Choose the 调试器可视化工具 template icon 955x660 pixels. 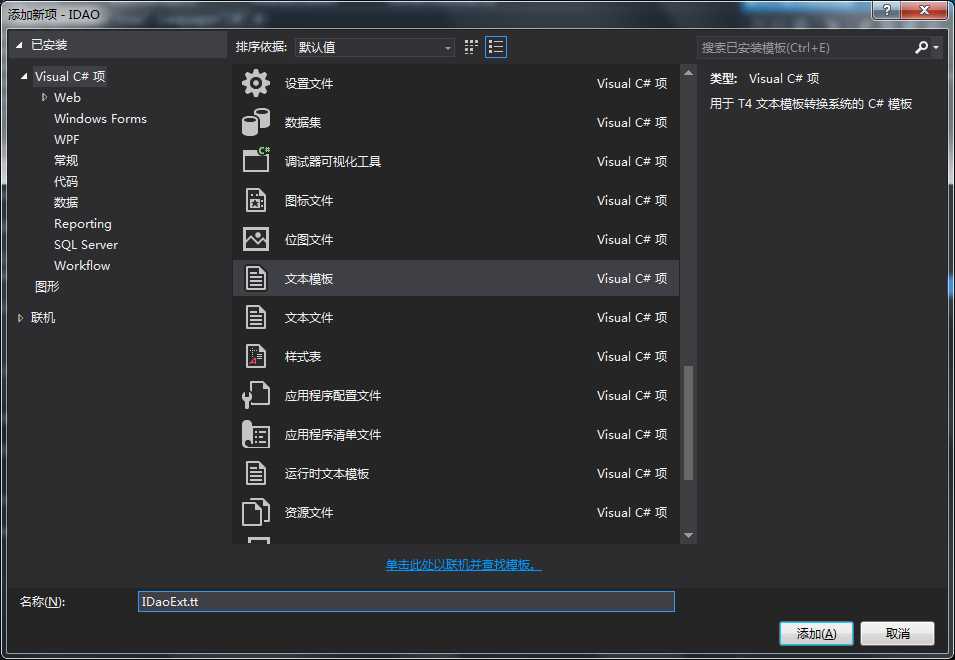tap(257, 161)
